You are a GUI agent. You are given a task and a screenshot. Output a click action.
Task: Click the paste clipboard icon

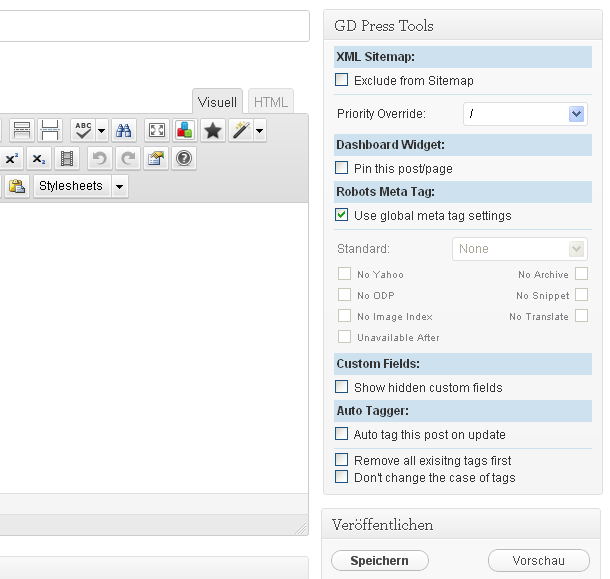(17, 186)
